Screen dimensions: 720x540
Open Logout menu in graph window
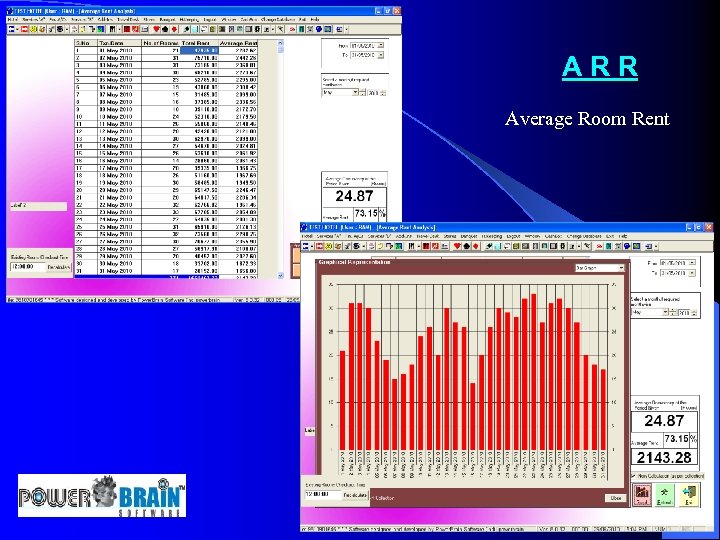[512, 236]
